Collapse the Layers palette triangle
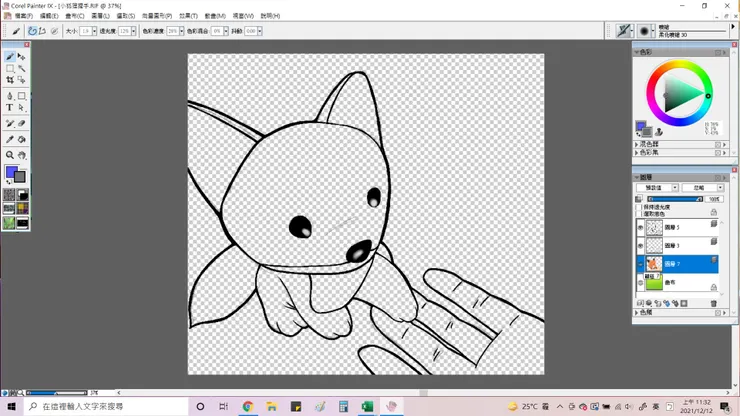Screen dimensions: 740x416 (637, 177)
